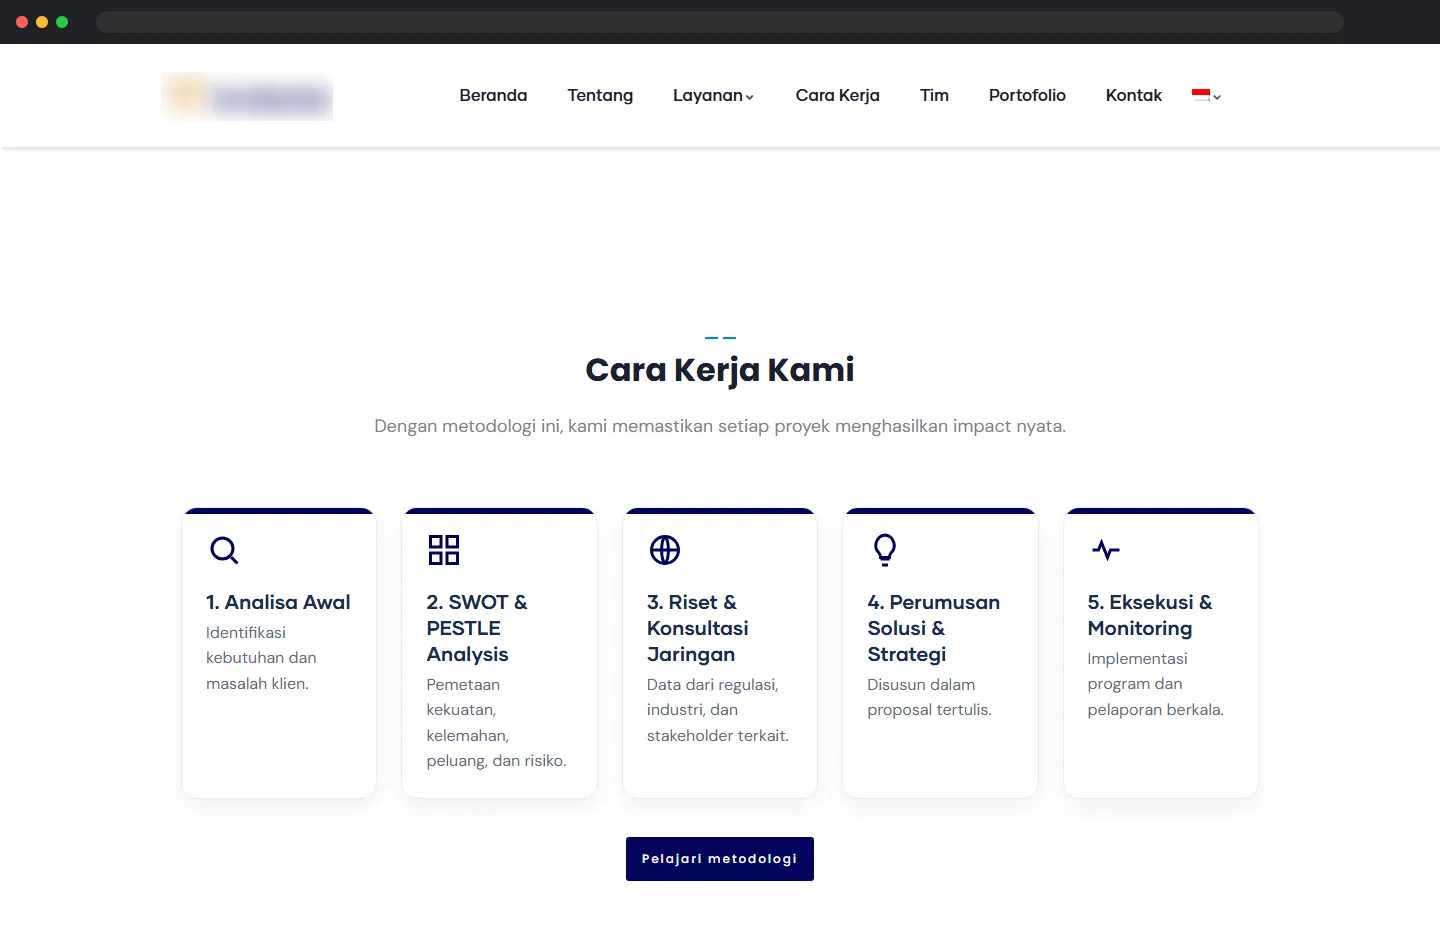Click 'Implementasi program dan pelaporan berkala.' text
This screenshot has height=944, width=1440.
(x=1155, y=684)
